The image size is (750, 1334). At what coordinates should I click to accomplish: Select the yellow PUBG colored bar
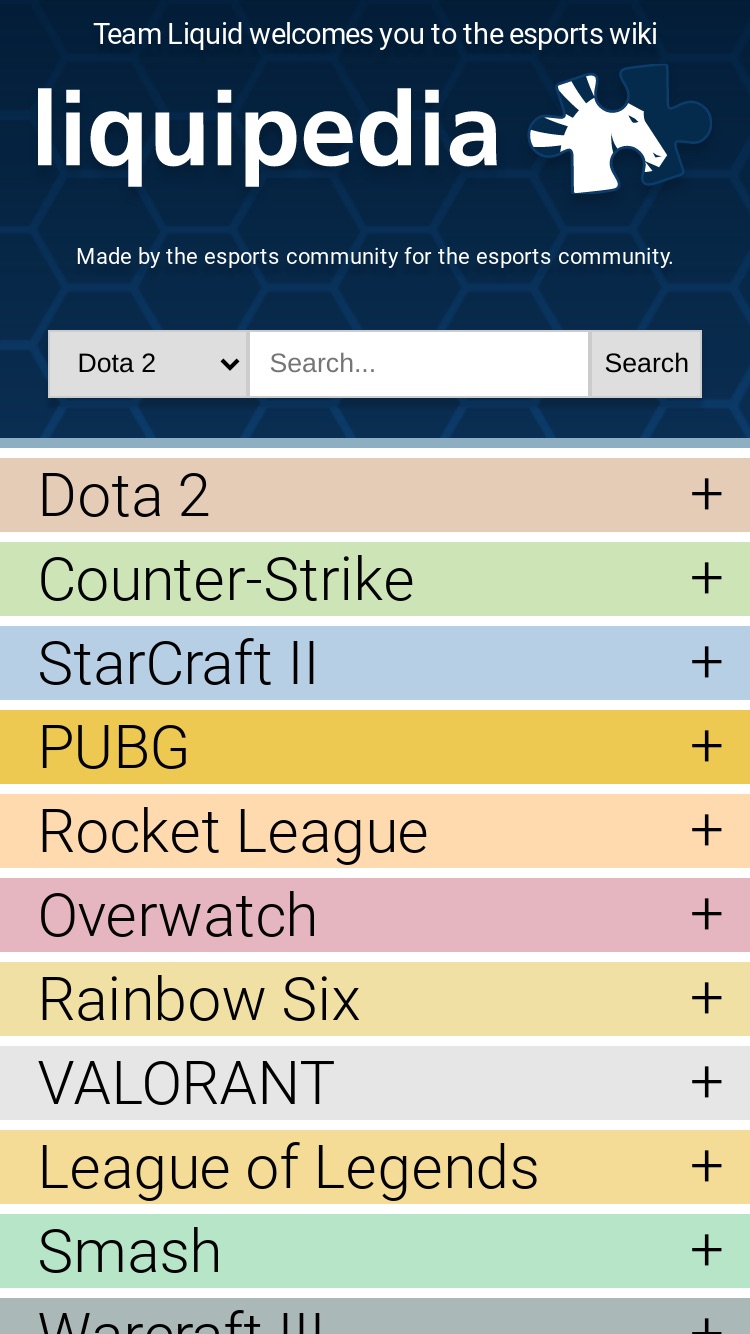point(375,747)
